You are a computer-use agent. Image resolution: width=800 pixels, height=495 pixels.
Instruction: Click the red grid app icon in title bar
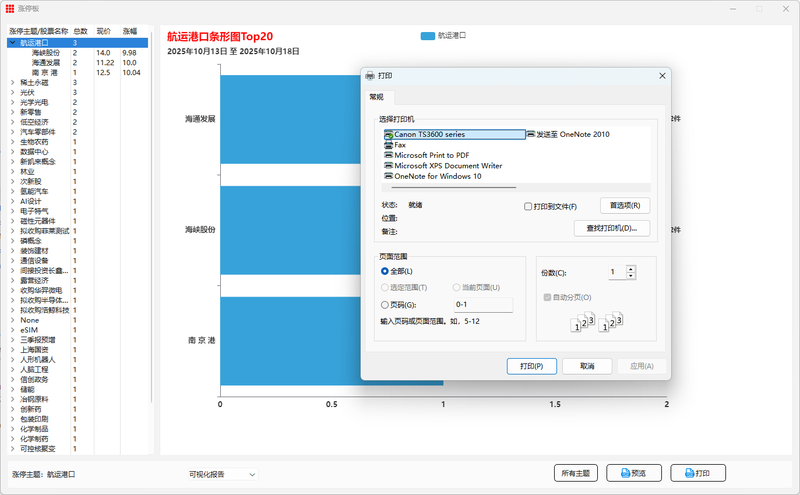[10, 9]
